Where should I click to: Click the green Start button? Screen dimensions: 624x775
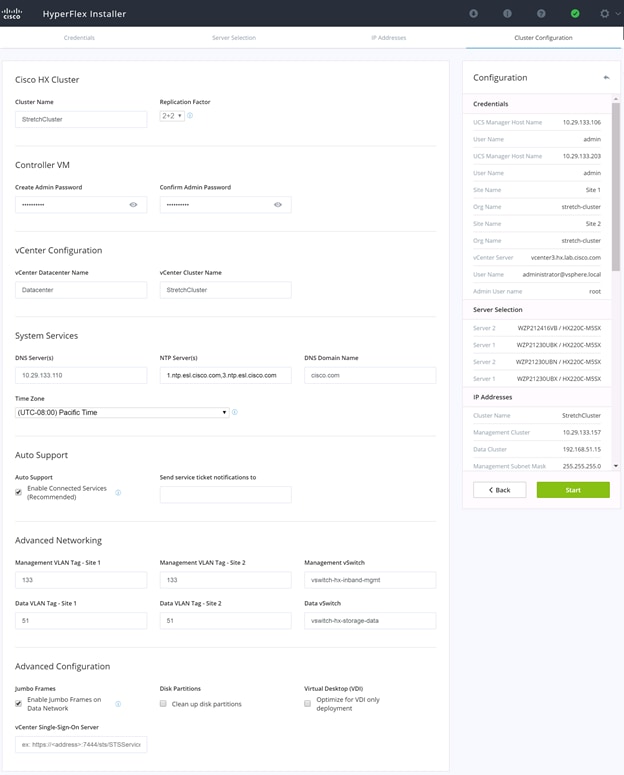click(x=573, y=490)
